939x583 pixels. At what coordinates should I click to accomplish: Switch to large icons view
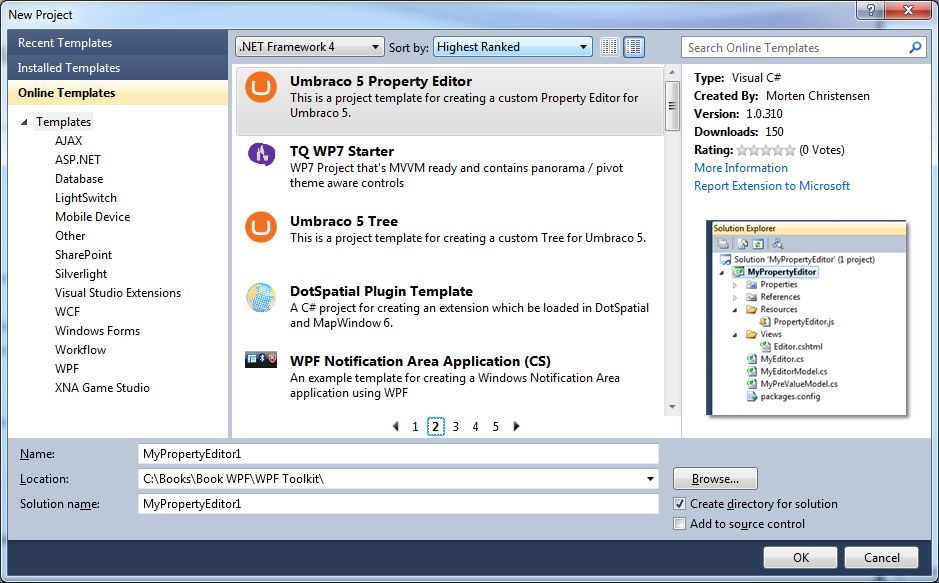click(634, 45)
